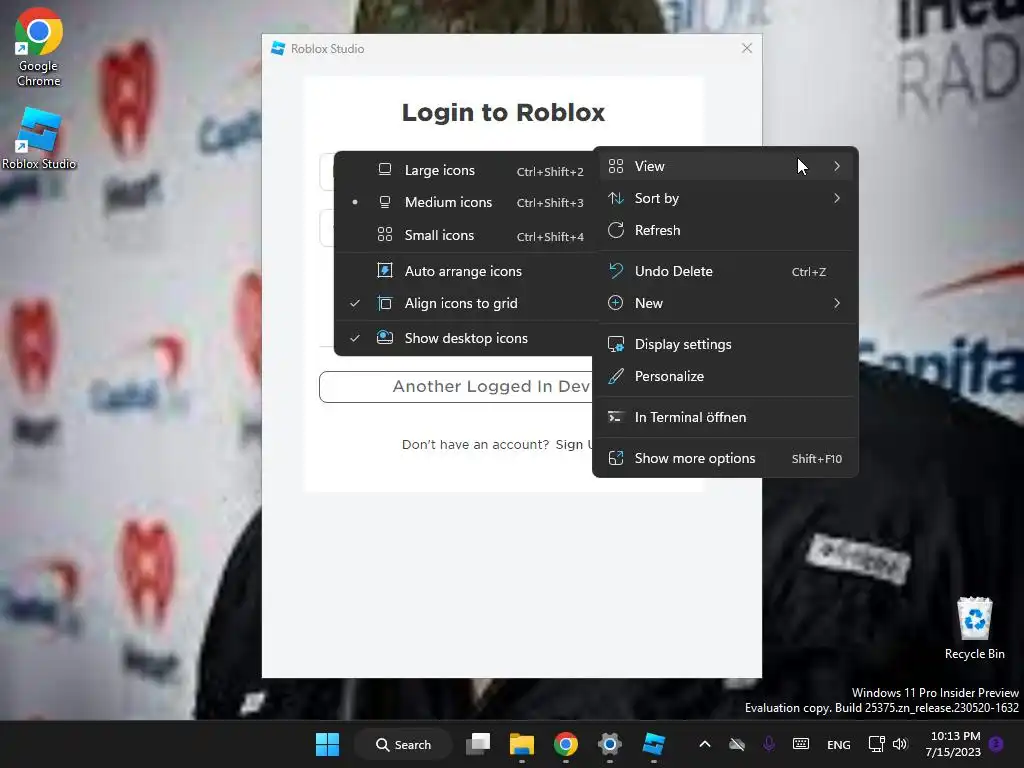This screenshot has width=1024, height=768.
Task: Expand the View submenu arrow
Action: click(x=837, y=166)
